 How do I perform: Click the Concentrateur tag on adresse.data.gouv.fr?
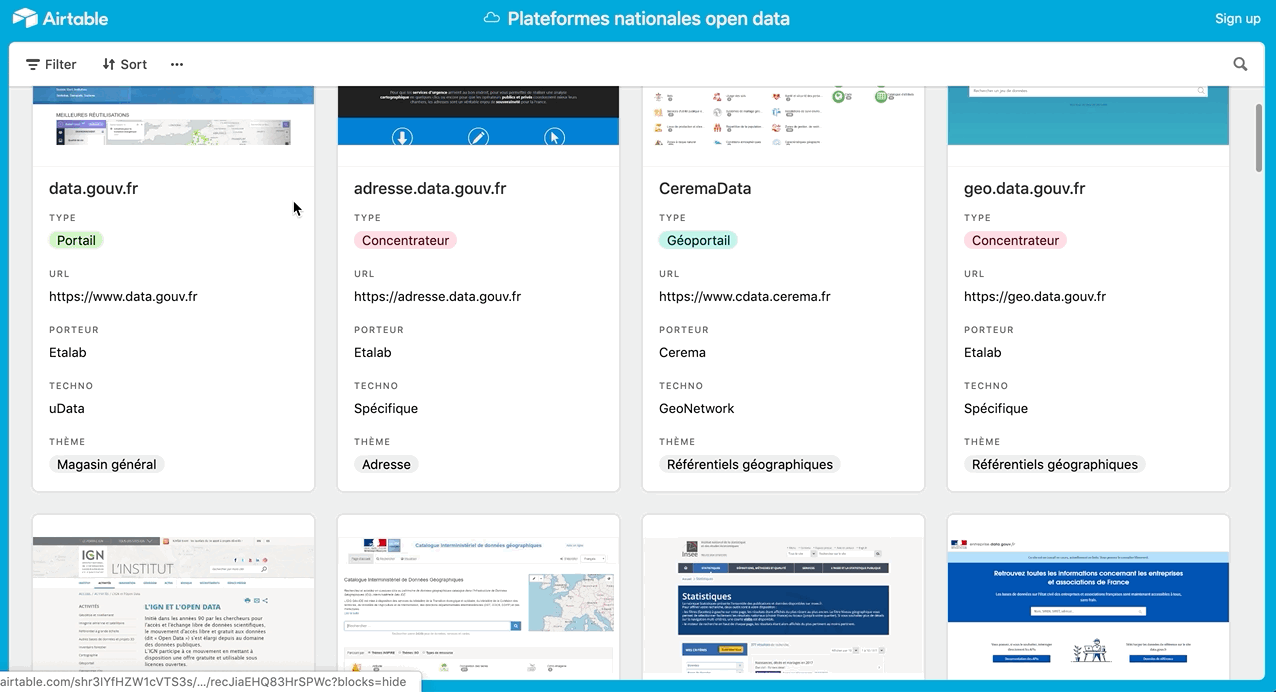405,240
